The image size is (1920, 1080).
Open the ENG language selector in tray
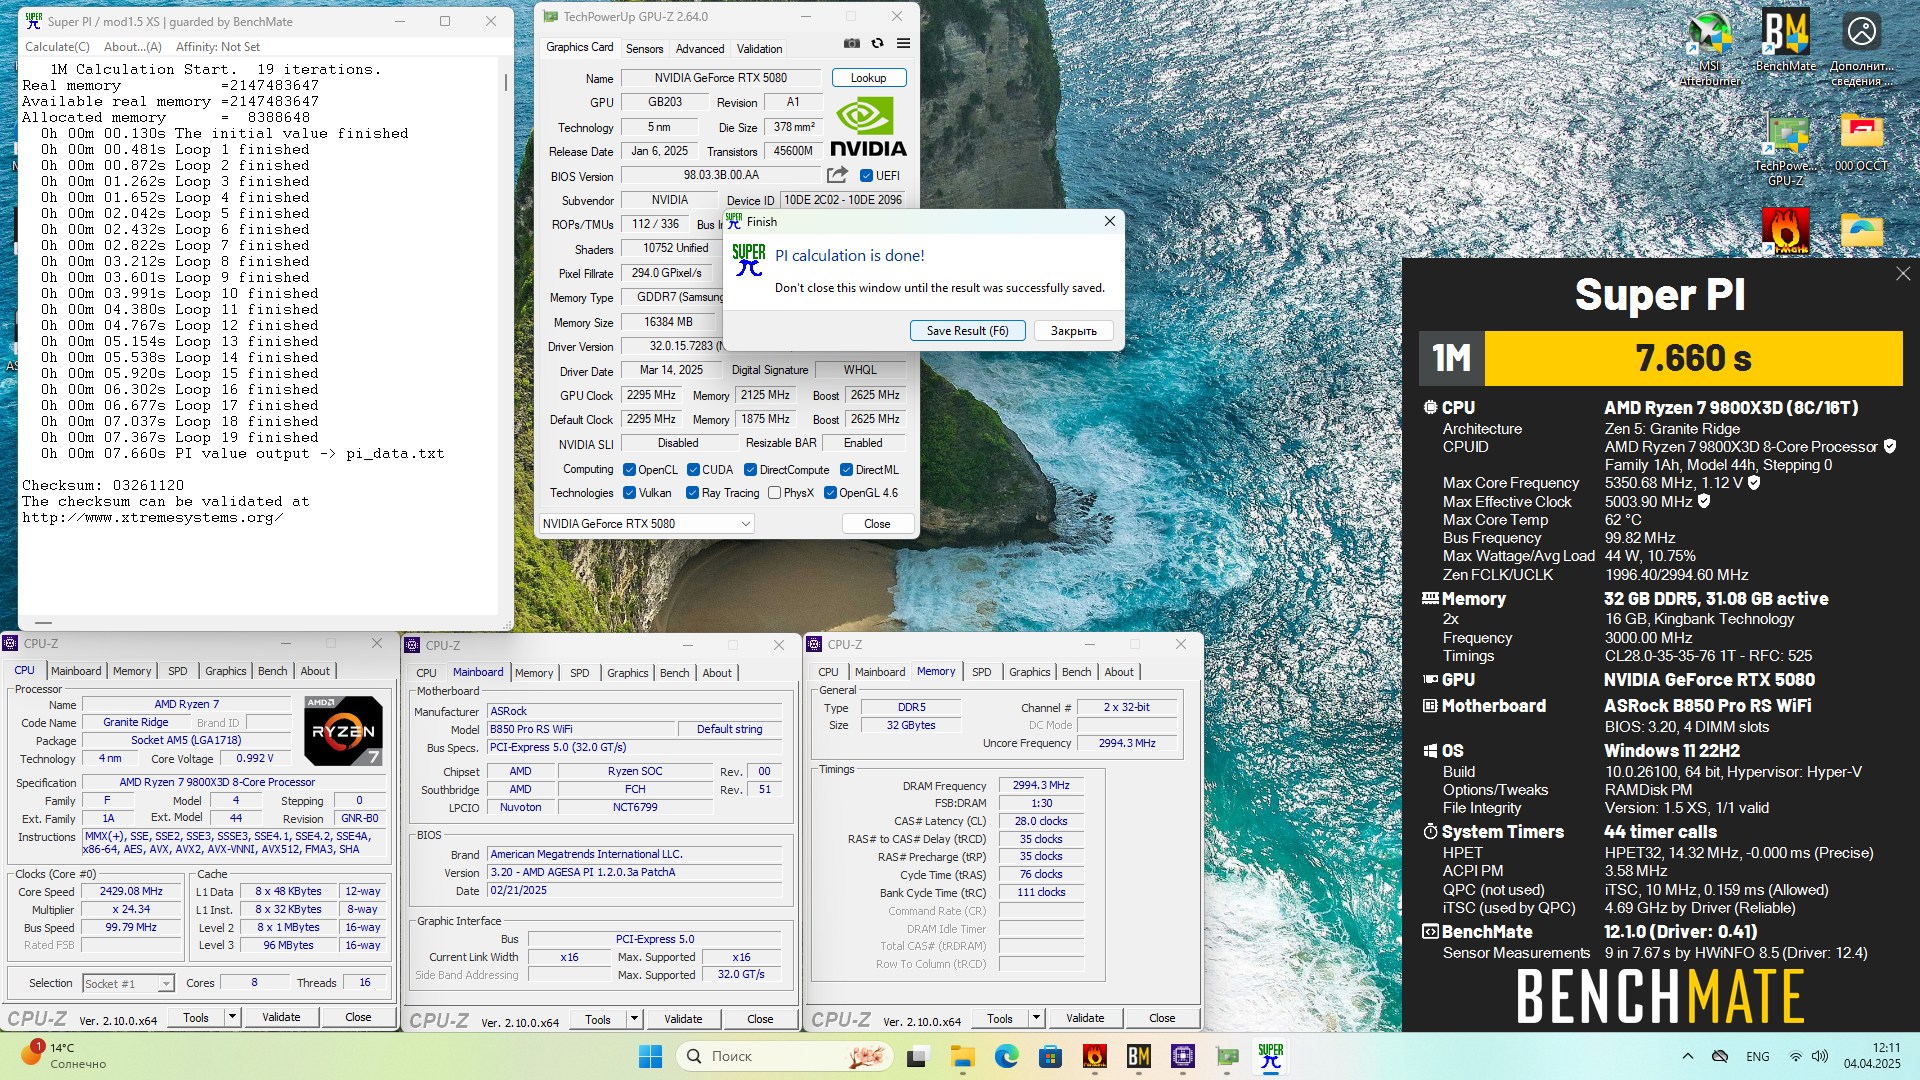pos(1757,1056)
